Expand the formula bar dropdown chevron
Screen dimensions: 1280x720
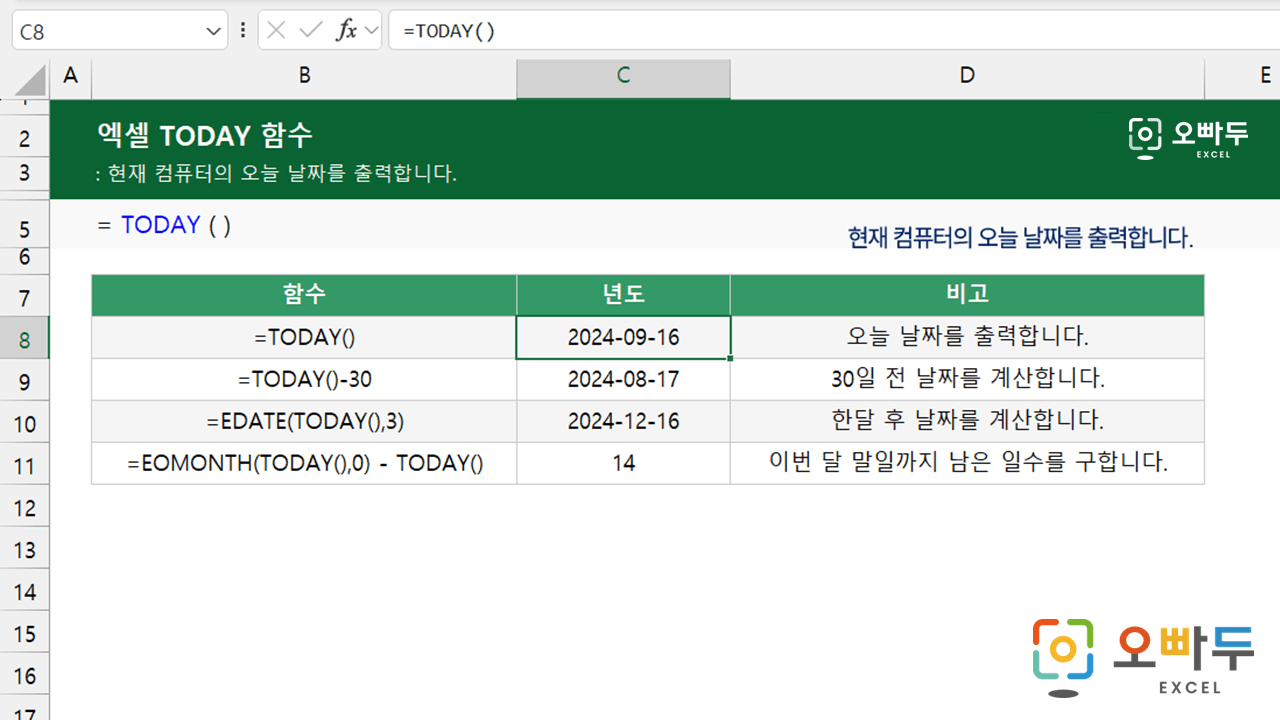[x=372, y=31]
